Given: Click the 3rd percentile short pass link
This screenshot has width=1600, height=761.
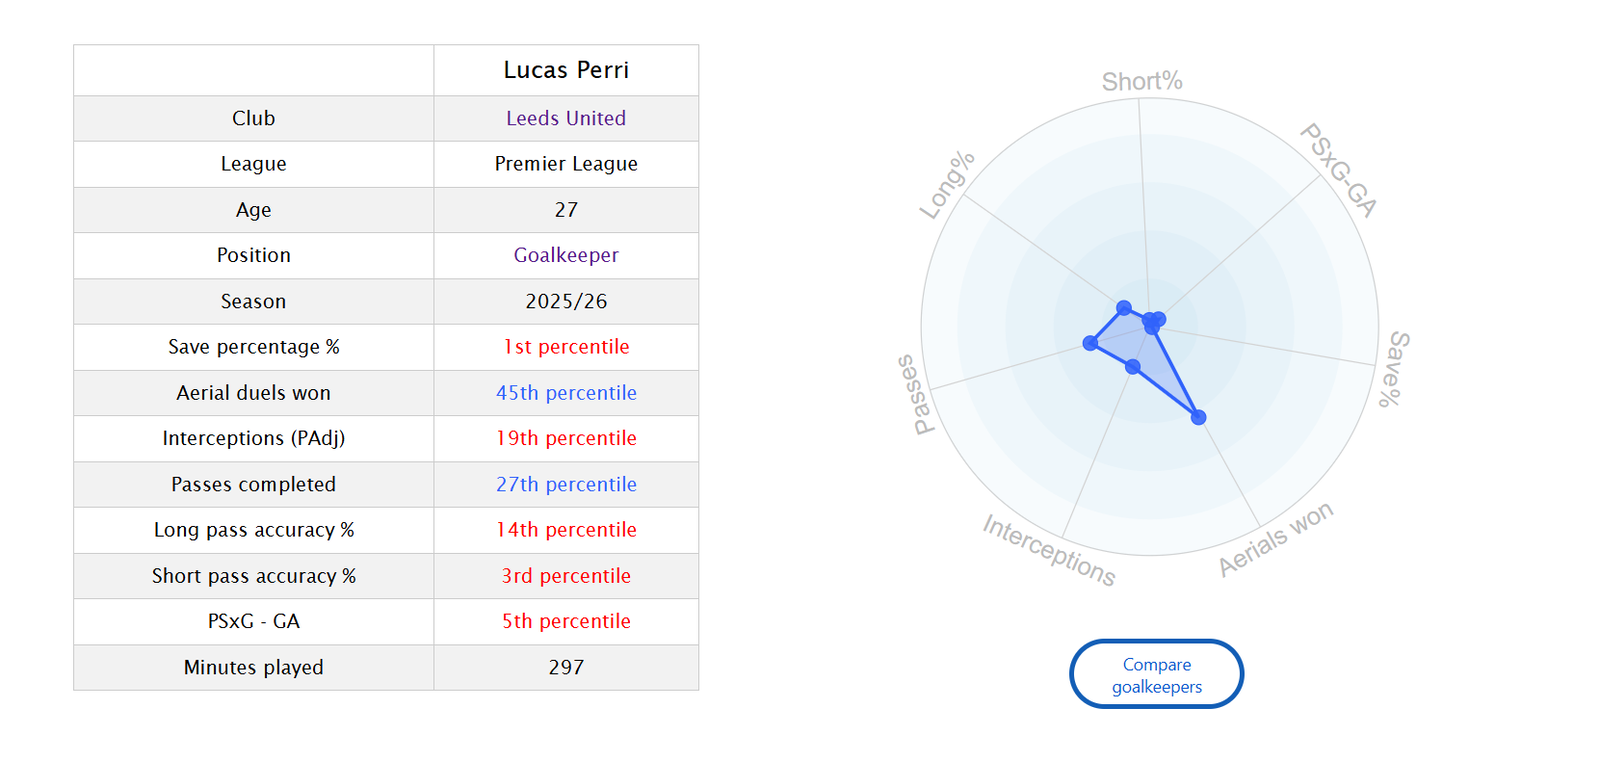Looking at the screenshot, I should point(566,576).
